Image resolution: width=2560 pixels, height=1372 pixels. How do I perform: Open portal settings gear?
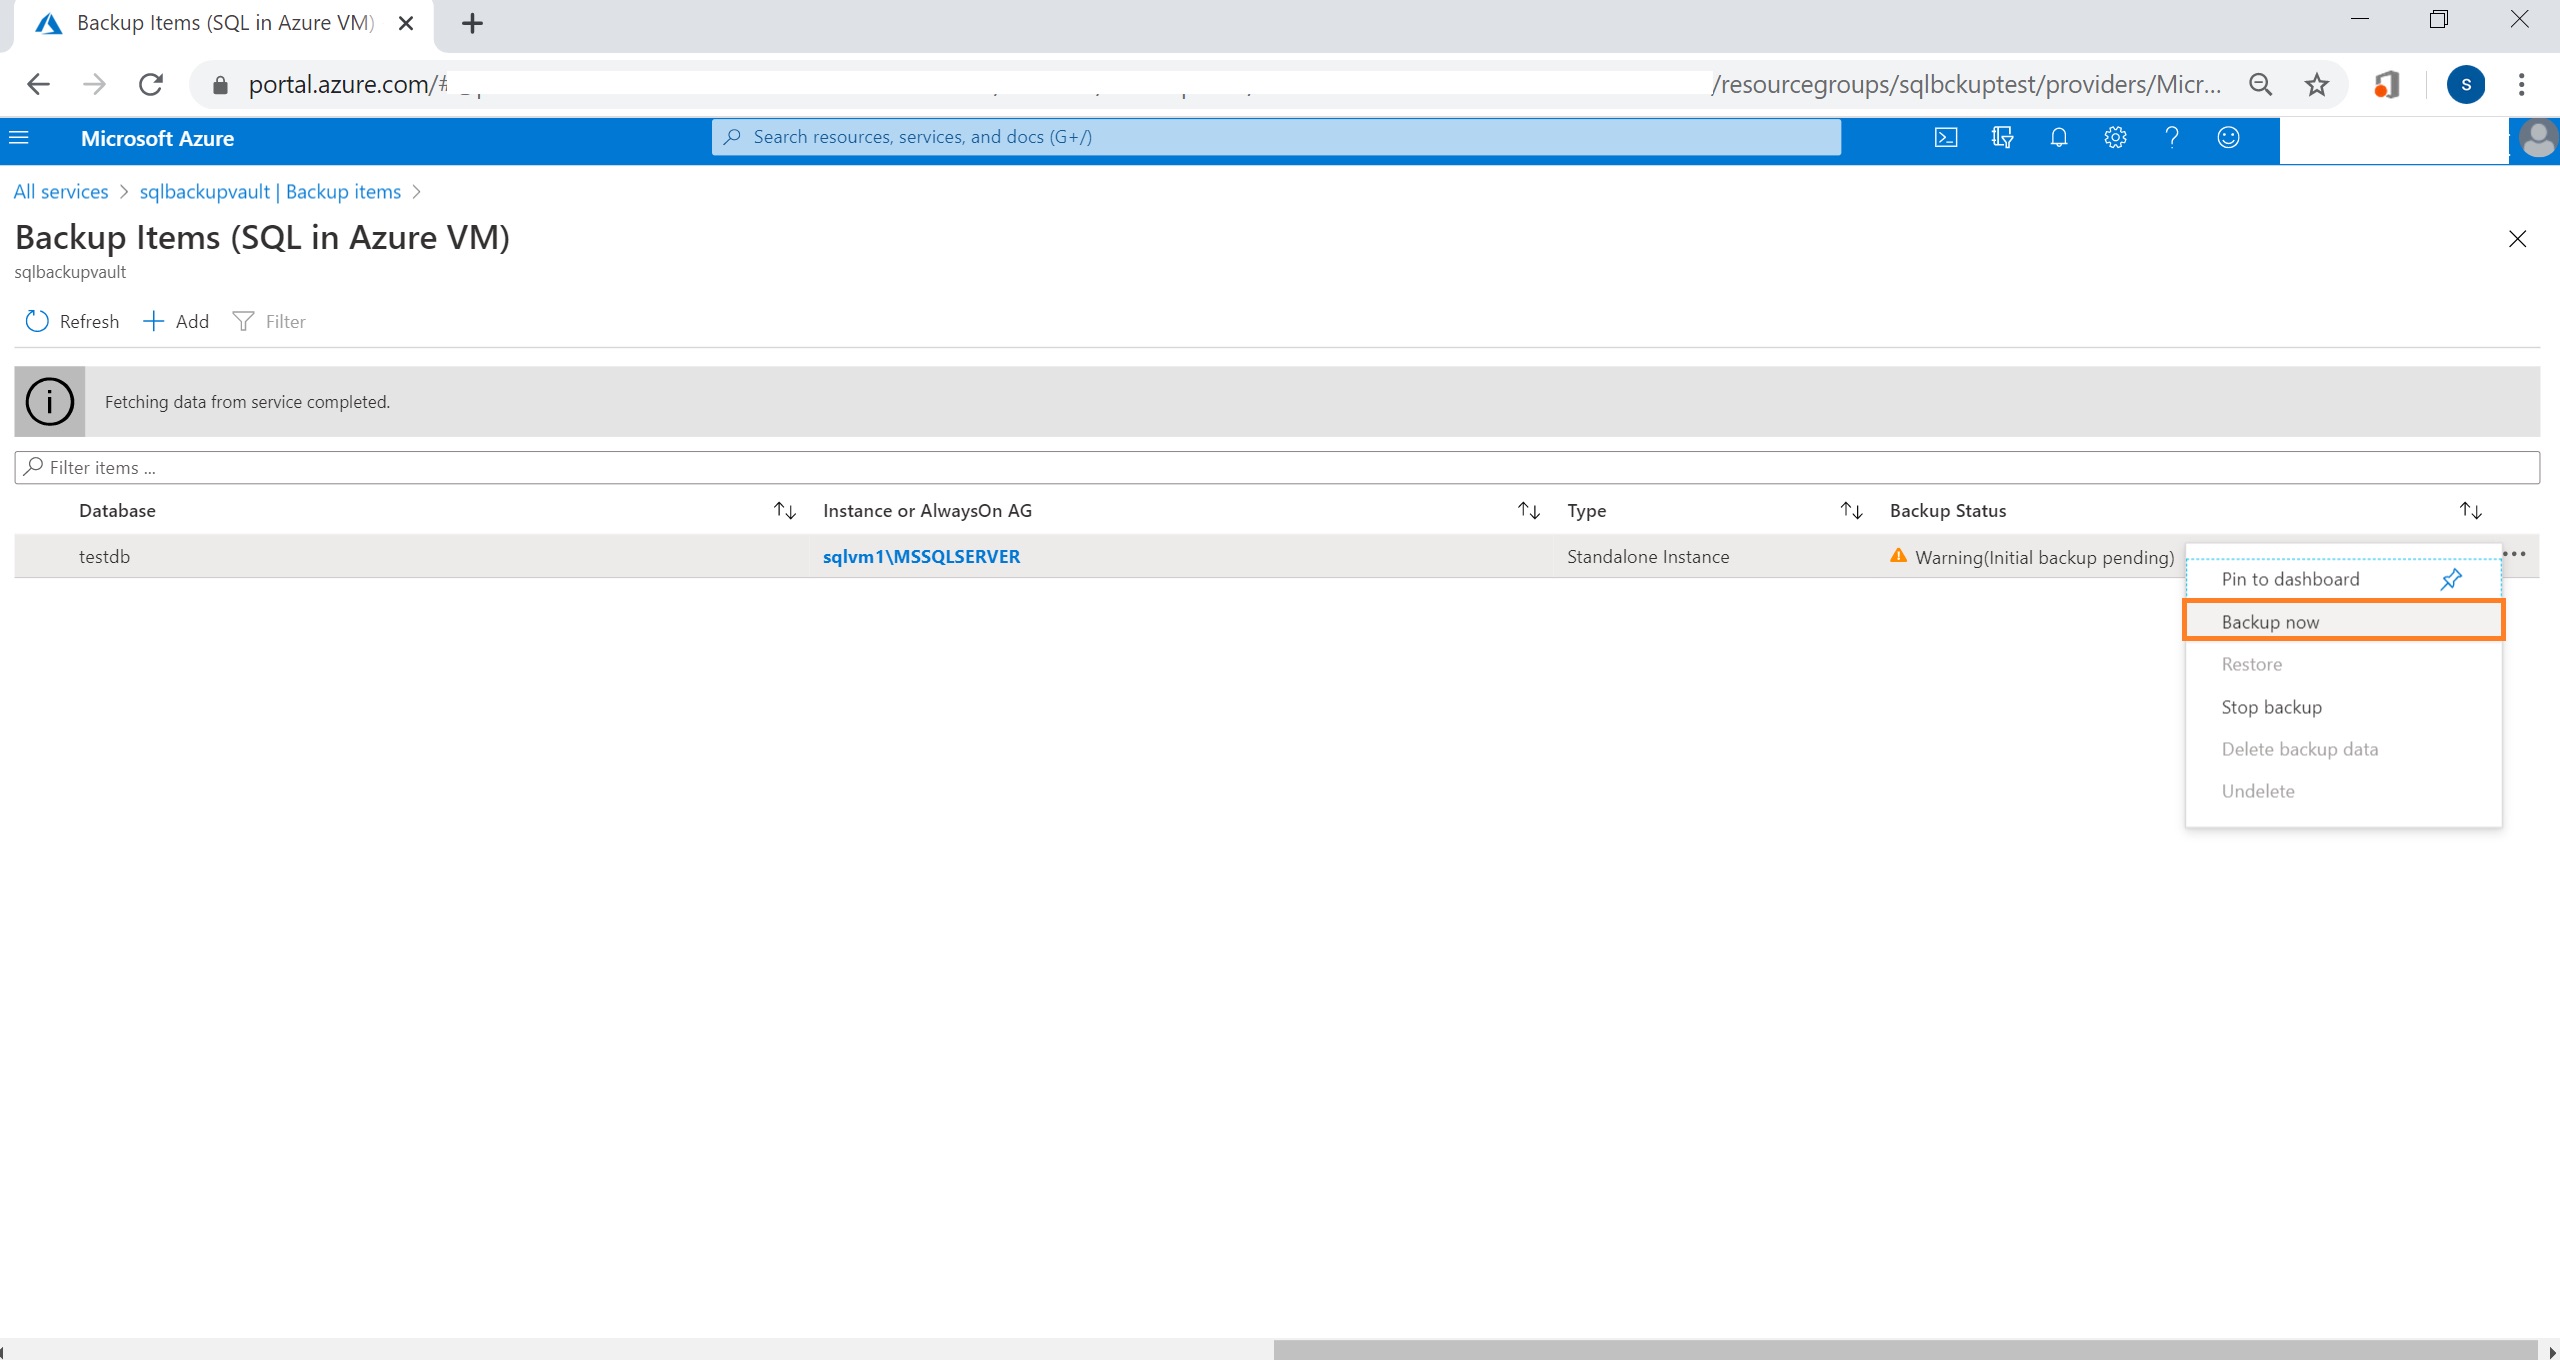pos(2114,138)
